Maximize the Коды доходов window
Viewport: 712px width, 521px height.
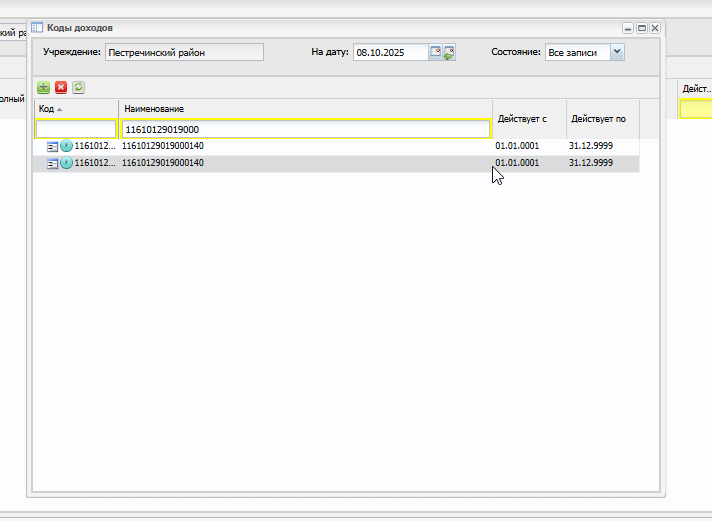642,28
